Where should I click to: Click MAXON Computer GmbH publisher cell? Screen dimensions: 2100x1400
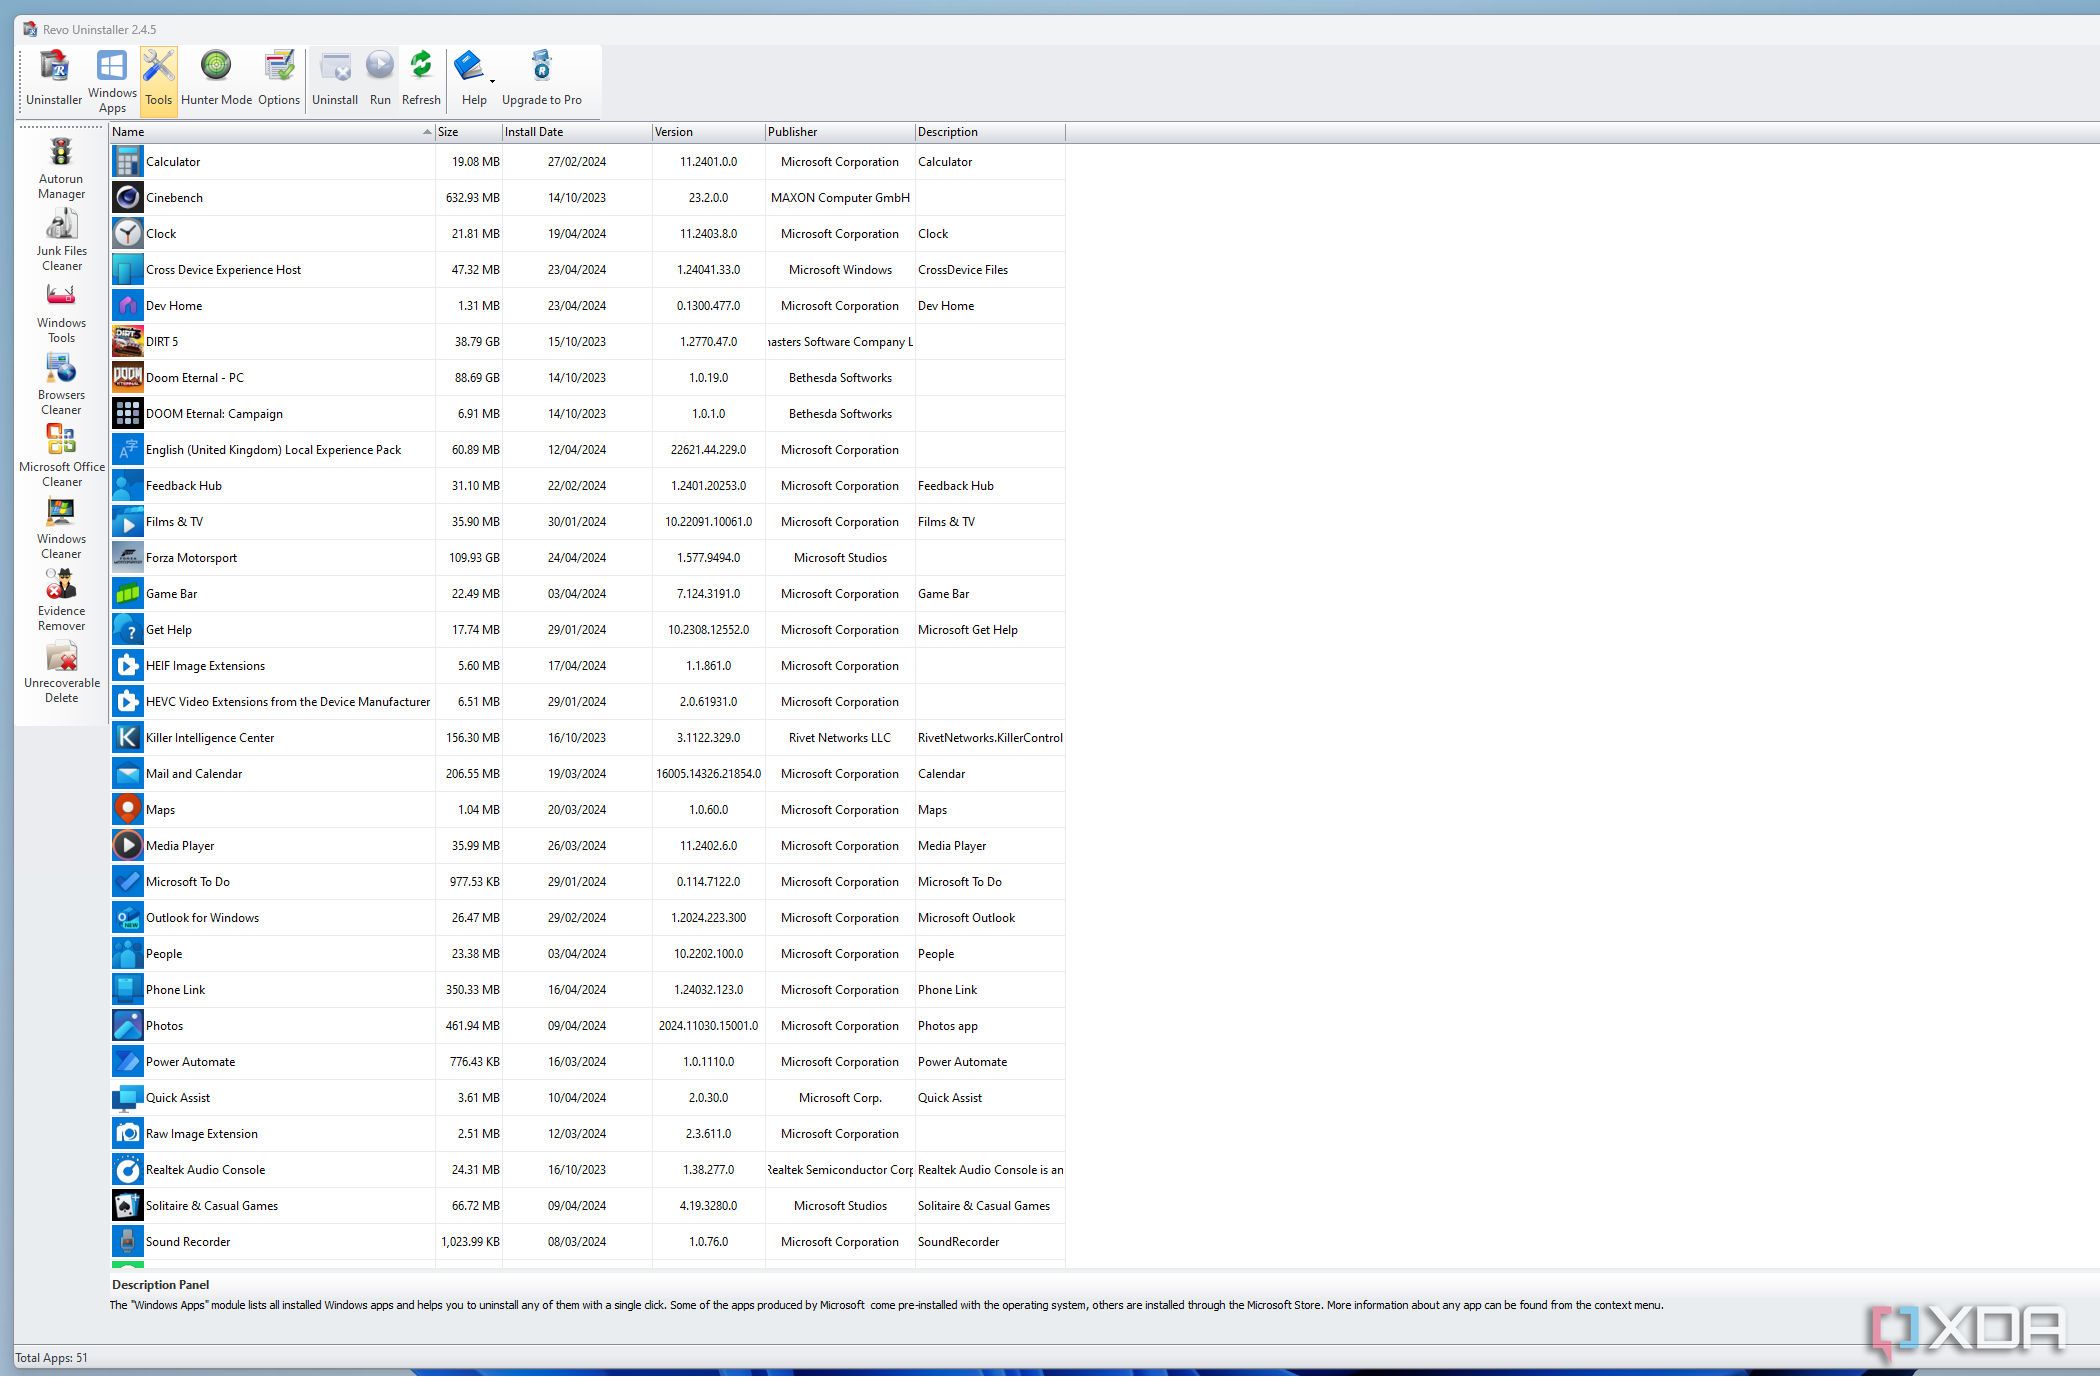(x=840, y=198)
